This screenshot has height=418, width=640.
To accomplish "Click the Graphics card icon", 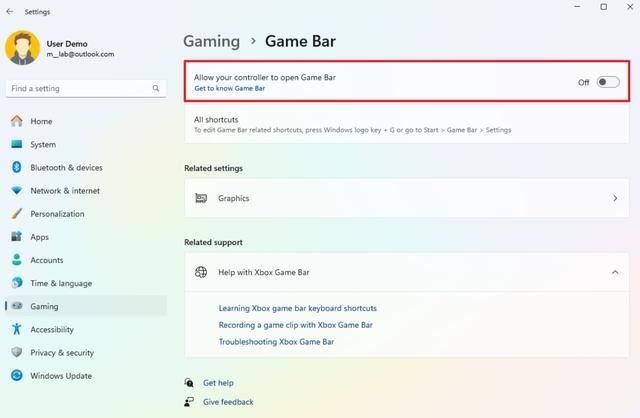I will pos(201,198).
